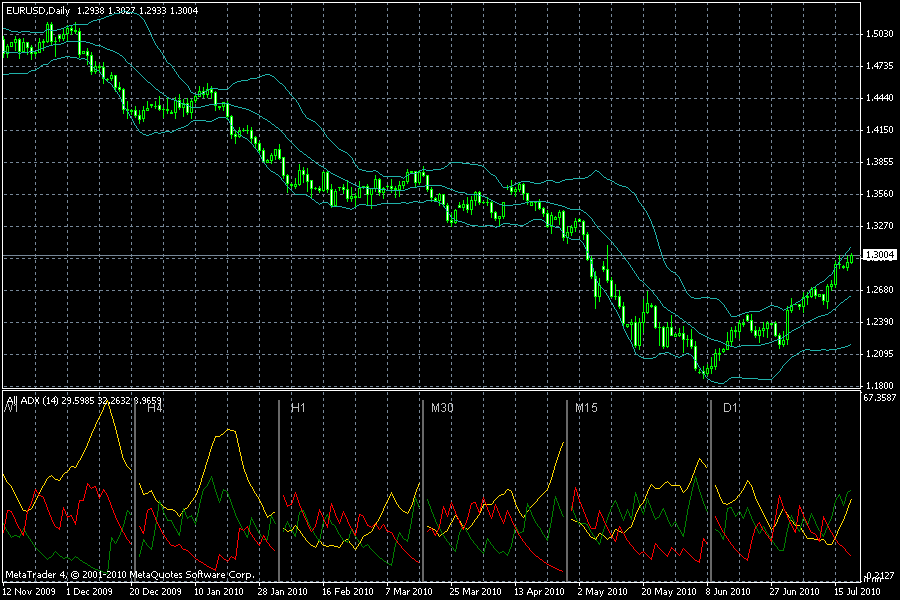Viewport: 900px width, 600px height.
Task: Click the 1.2095 price axis label
Action: click(879, 354)
